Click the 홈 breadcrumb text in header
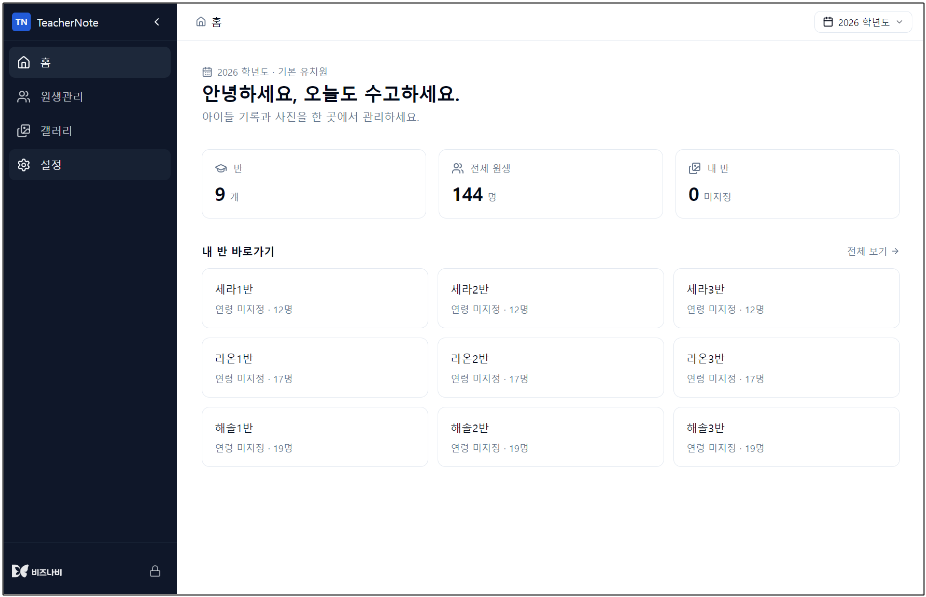This screenshot has height=597, width=926. 217,22
